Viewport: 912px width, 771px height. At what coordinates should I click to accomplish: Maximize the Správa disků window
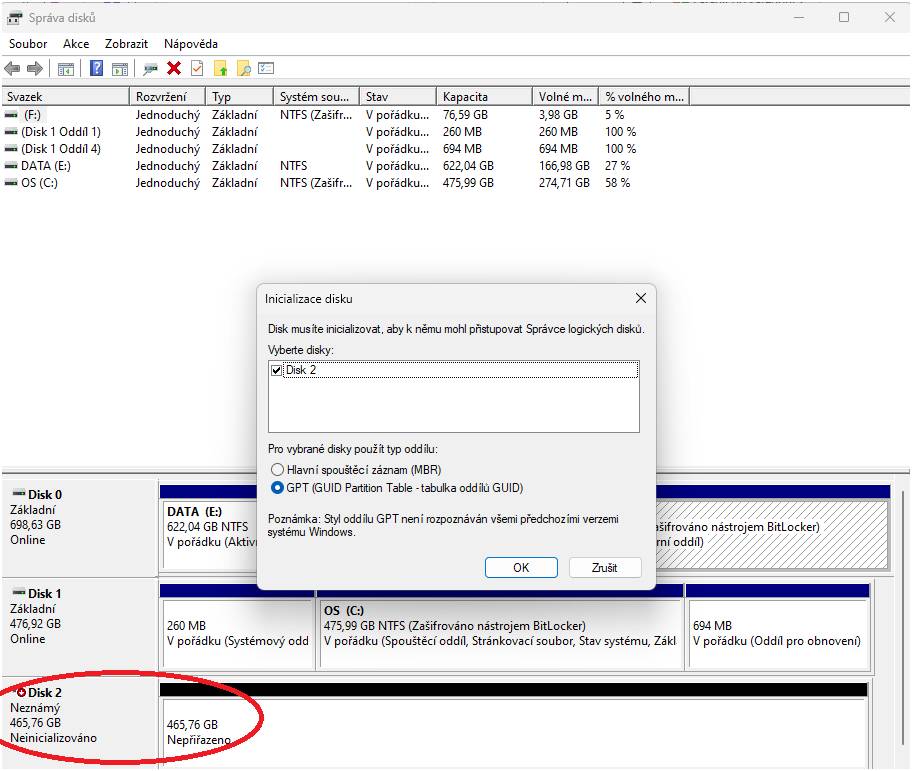point(844,17)
